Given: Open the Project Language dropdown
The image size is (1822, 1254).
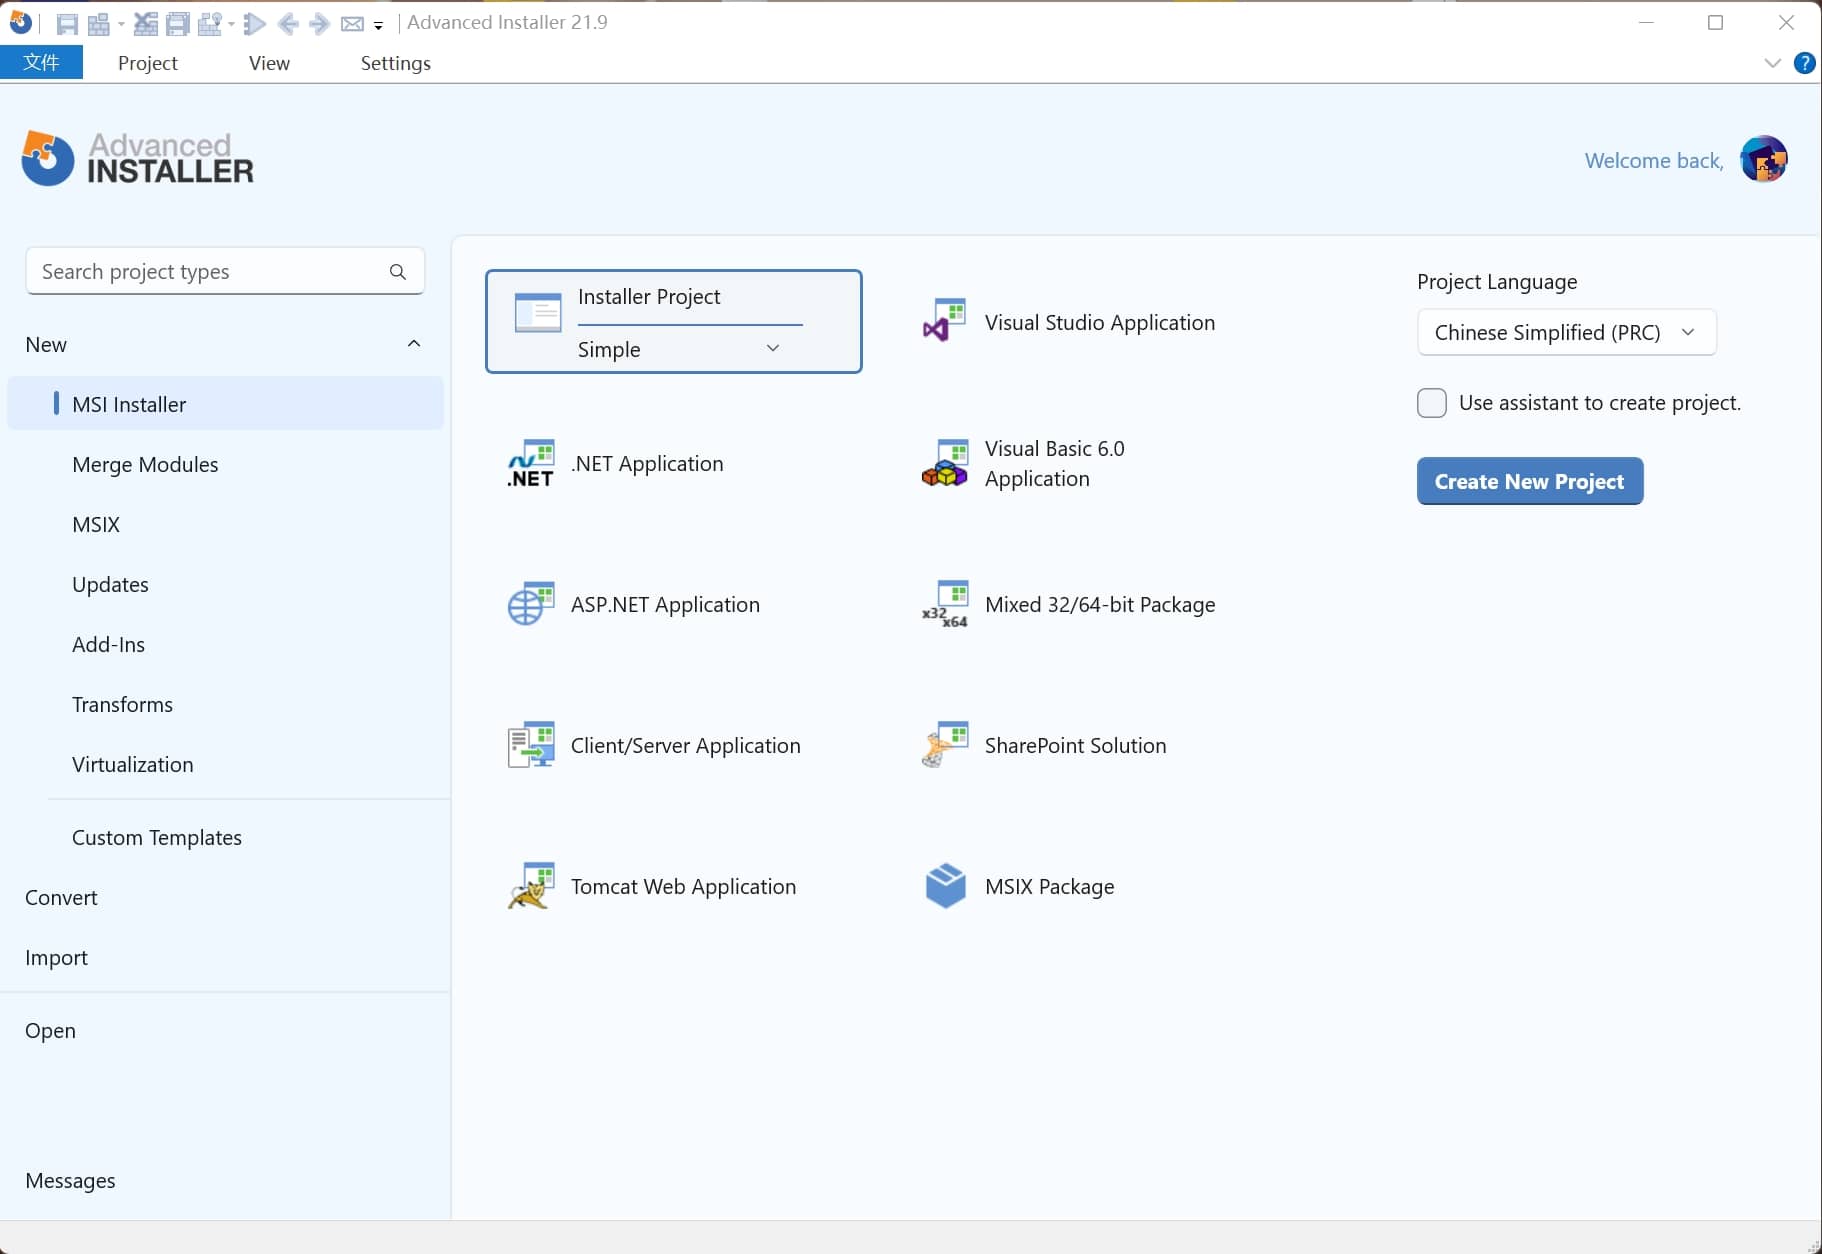Looking at the screenshot, I should [1566, 332].
